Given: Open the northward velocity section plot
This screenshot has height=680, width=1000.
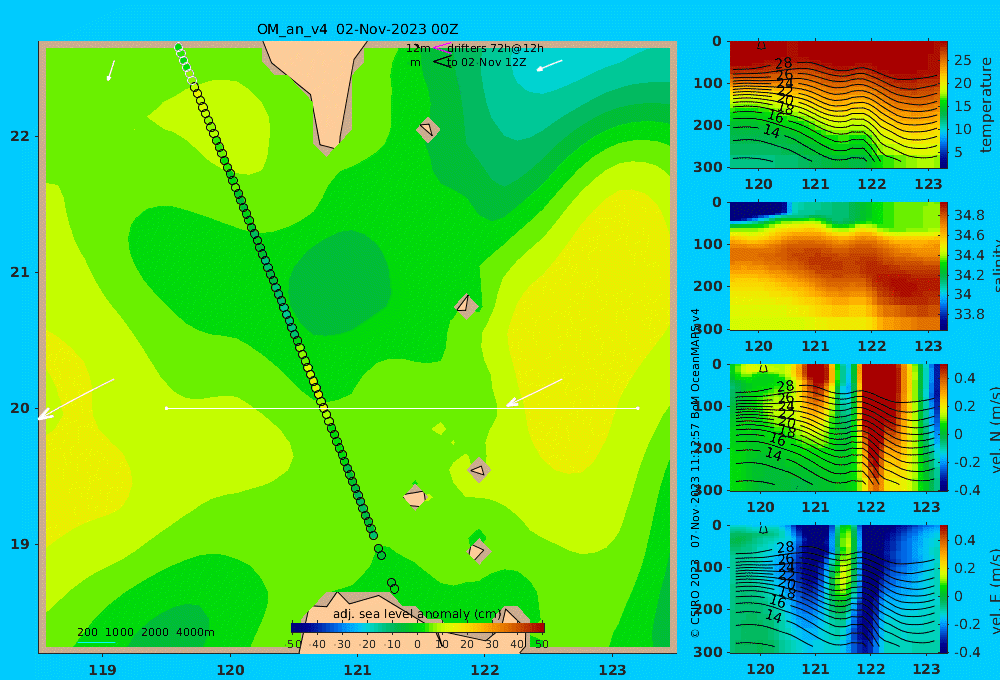Looking at the screenshot, I should click(x=834, y=427).
